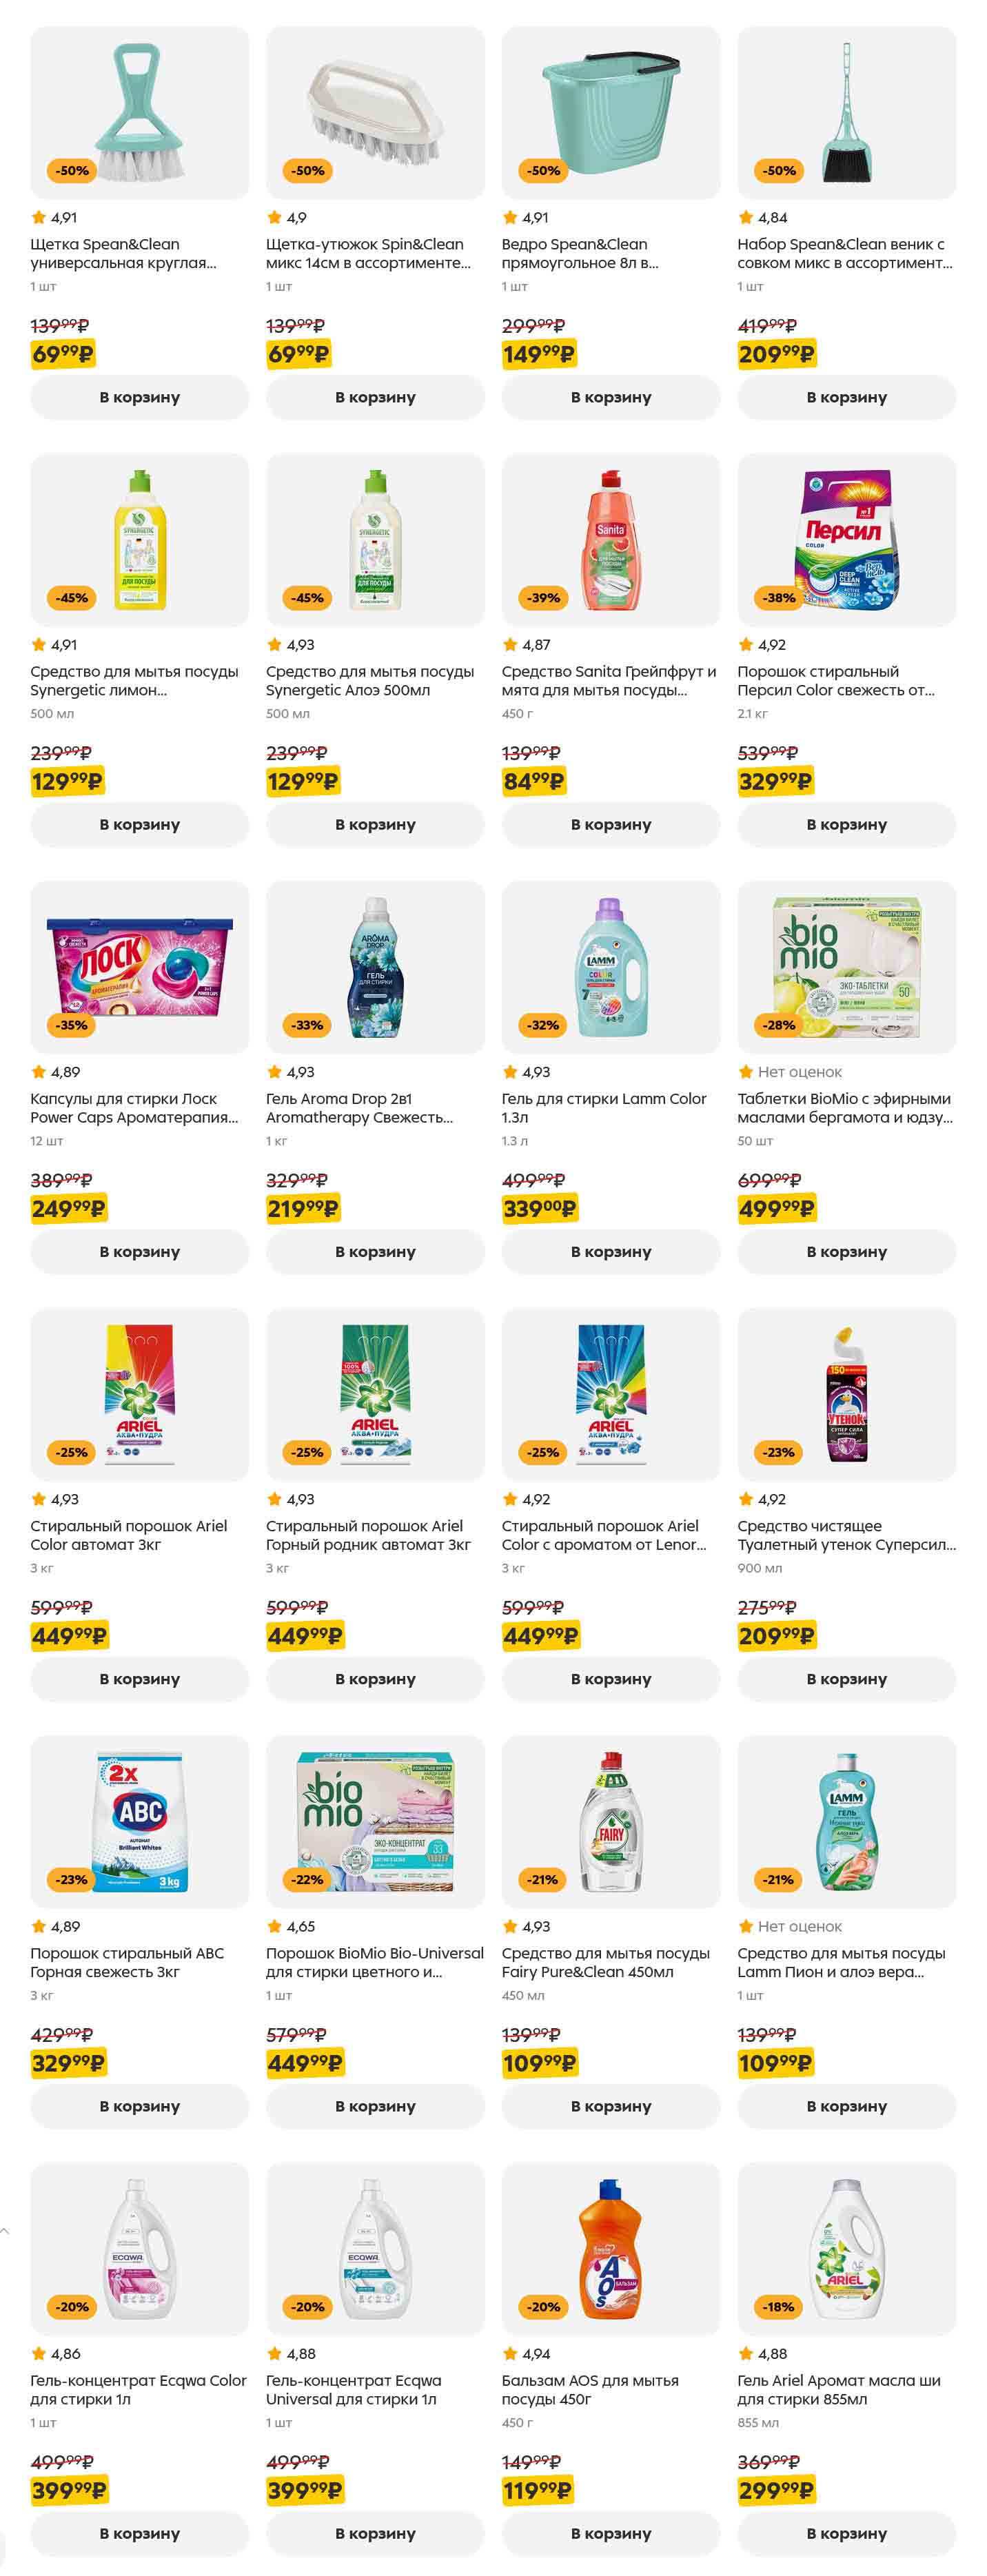This screenshot has width=987, height=2576.
Task: Click the -23% badge on ABC powder
Action: pyautogui.click(x=72, y=1880)
